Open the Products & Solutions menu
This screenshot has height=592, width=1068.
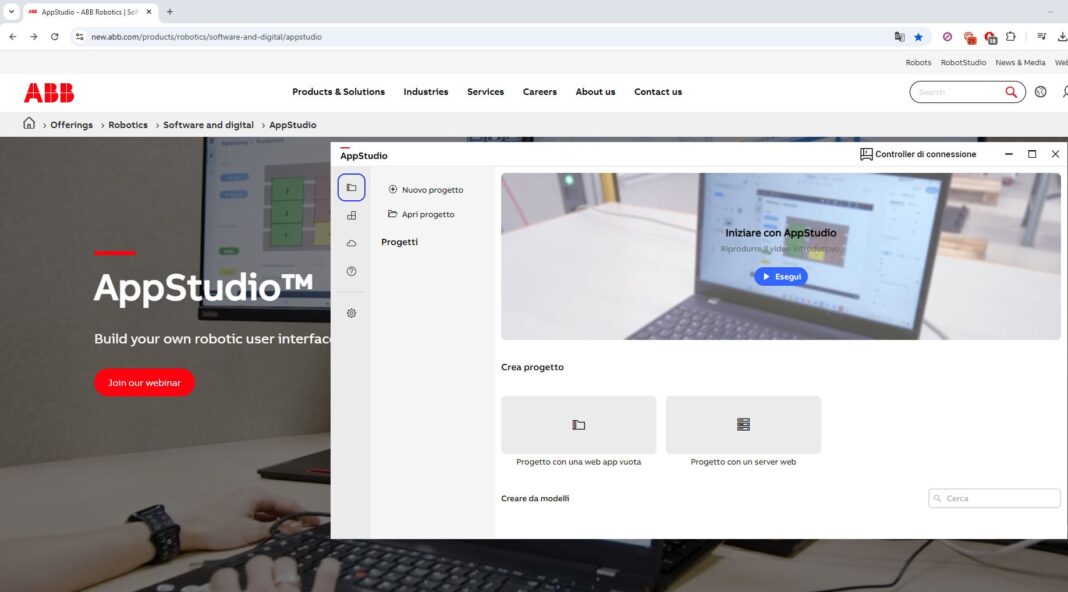coord(337,91)
